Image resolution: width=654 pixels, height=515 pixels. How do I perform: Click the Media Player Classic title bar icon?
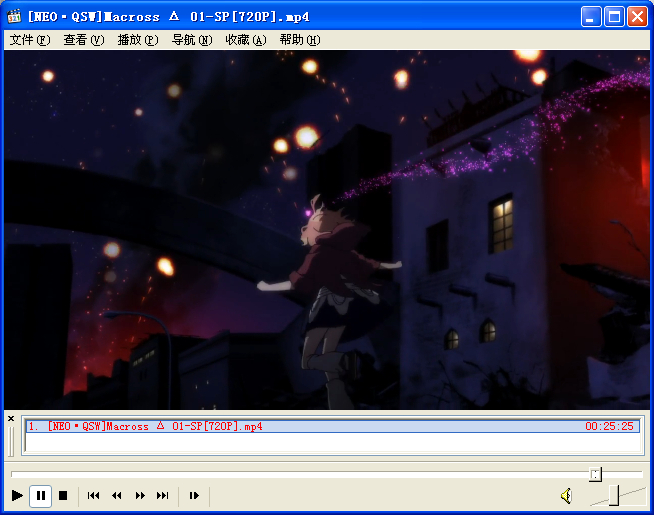(14, 17)
